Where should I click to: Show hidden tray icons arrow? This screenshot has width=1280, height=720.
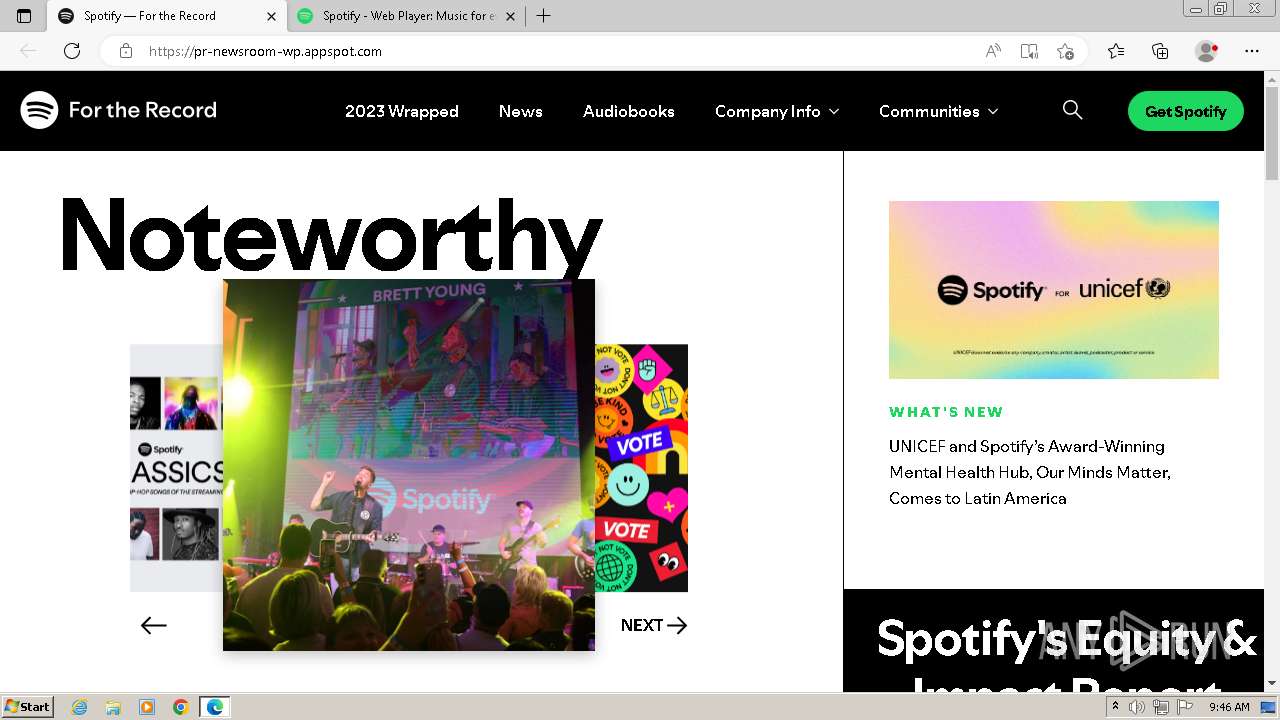pyautogui.click(x=1115, y=707)
